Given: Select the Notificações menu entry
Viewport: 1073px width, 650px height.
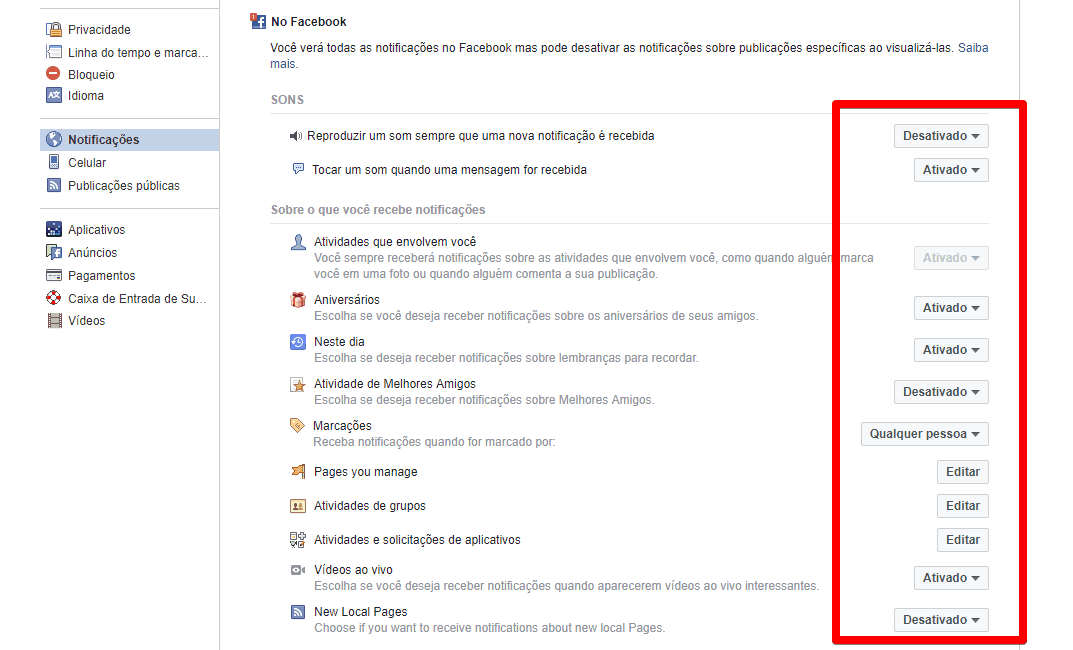Looking at the screenshot, I should coord(129,140).
